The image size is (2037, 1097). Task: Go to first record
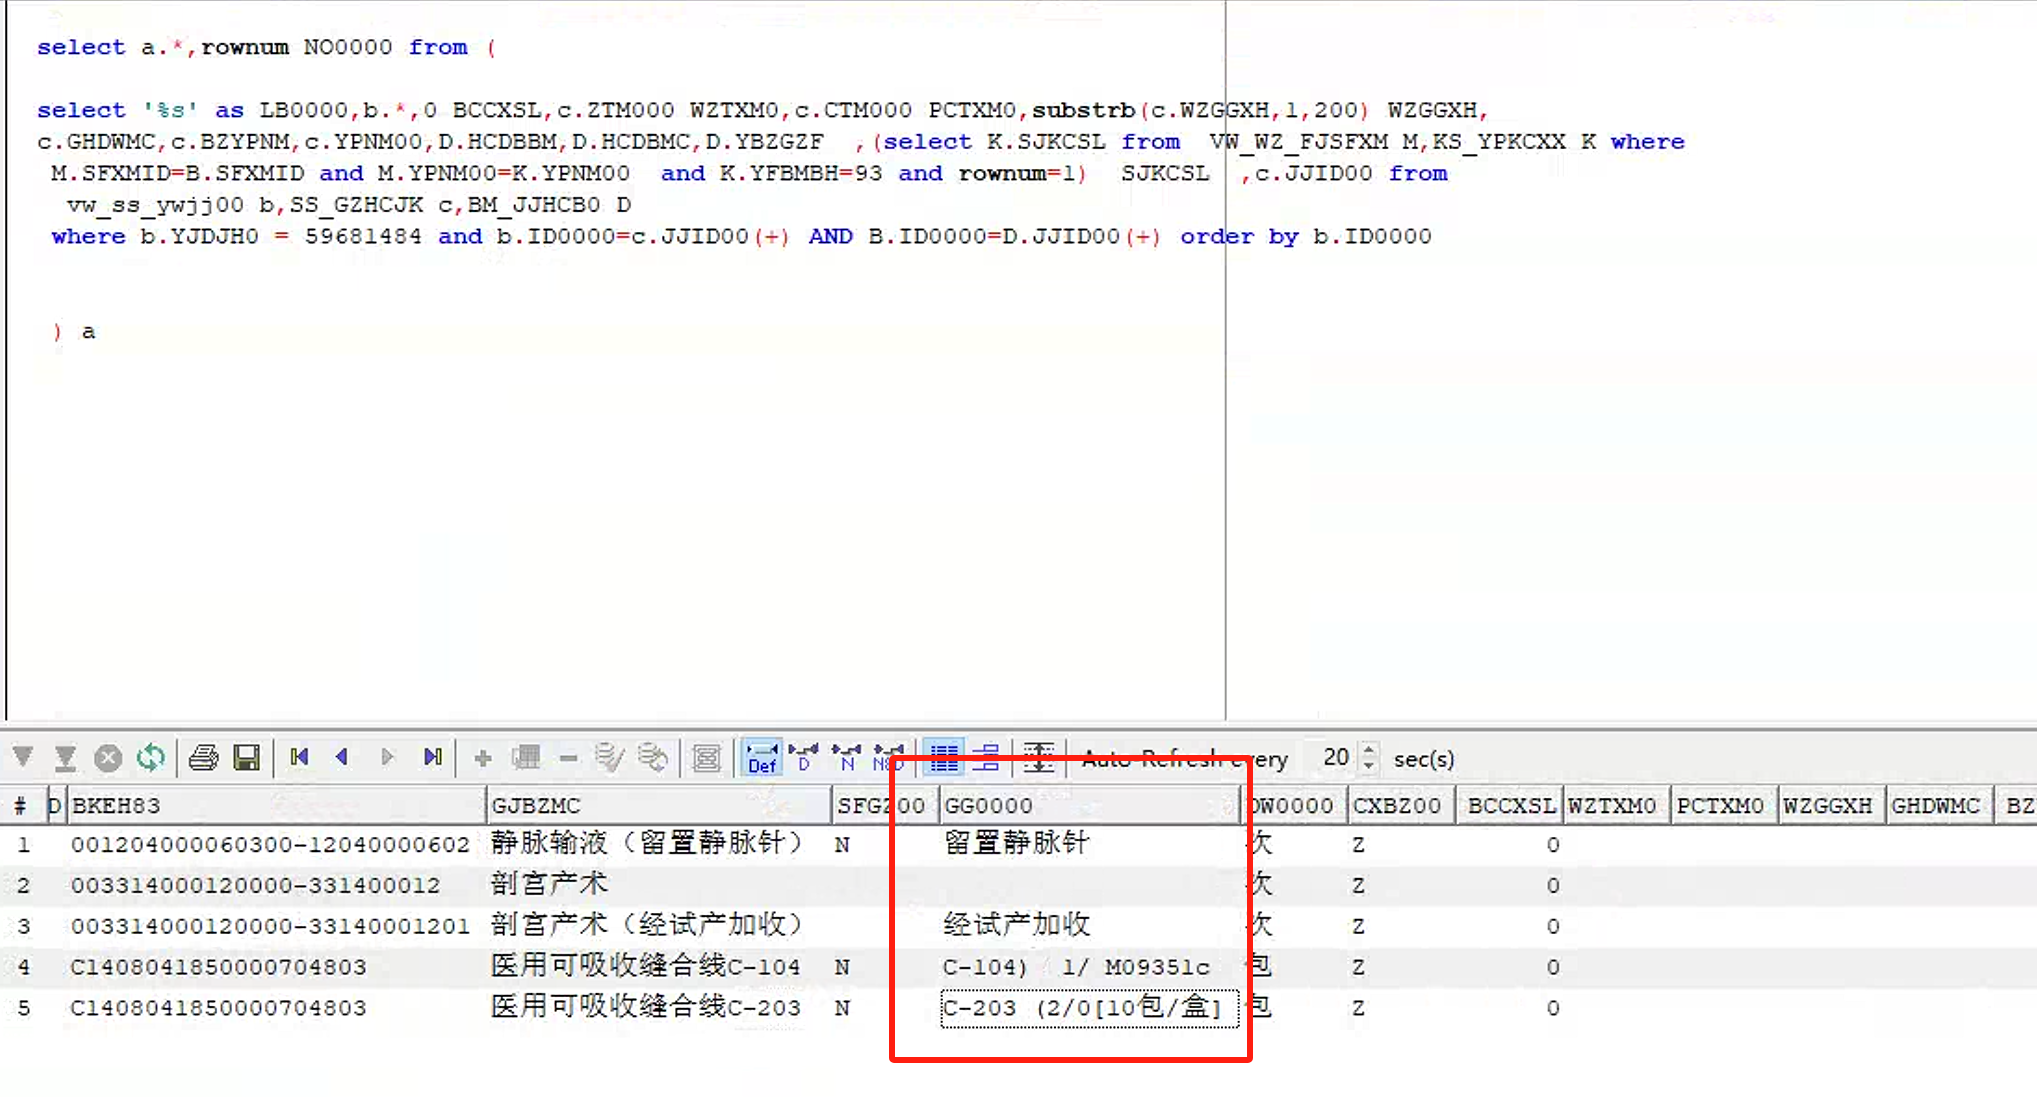coord(299,757)
